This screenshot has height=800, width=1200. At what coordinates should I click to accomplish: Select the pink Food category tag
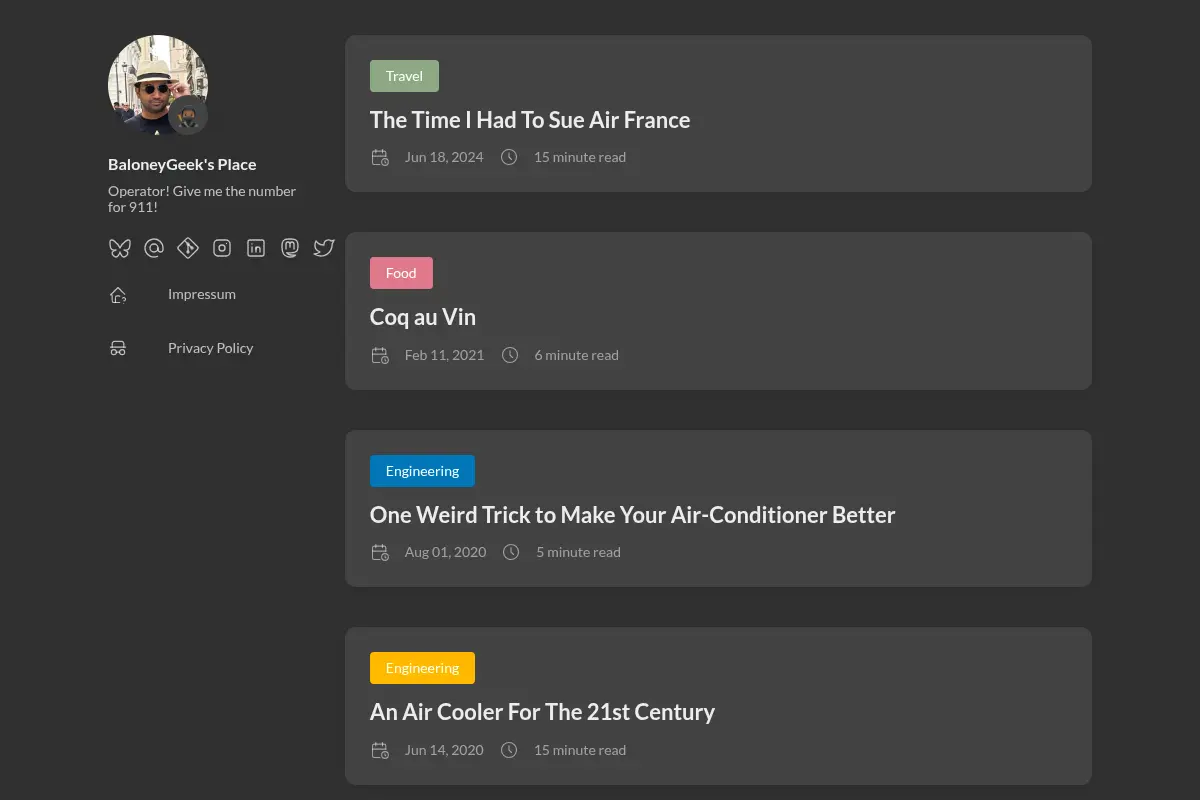[x=401, y=273]
